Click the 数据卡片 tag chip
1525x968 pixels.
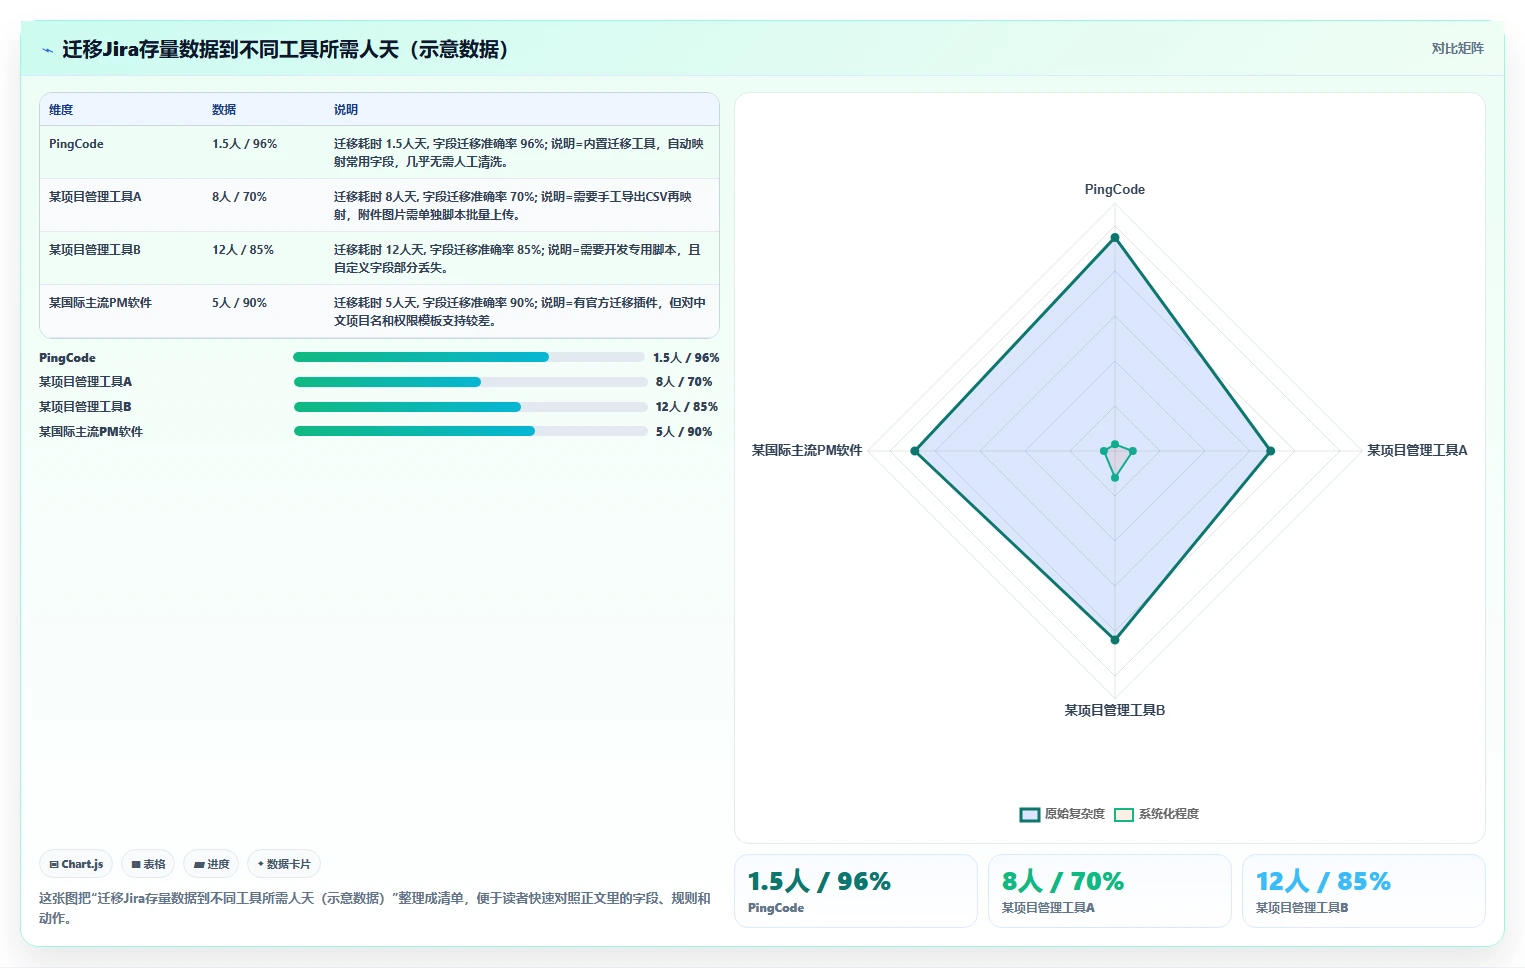[284, 864]
